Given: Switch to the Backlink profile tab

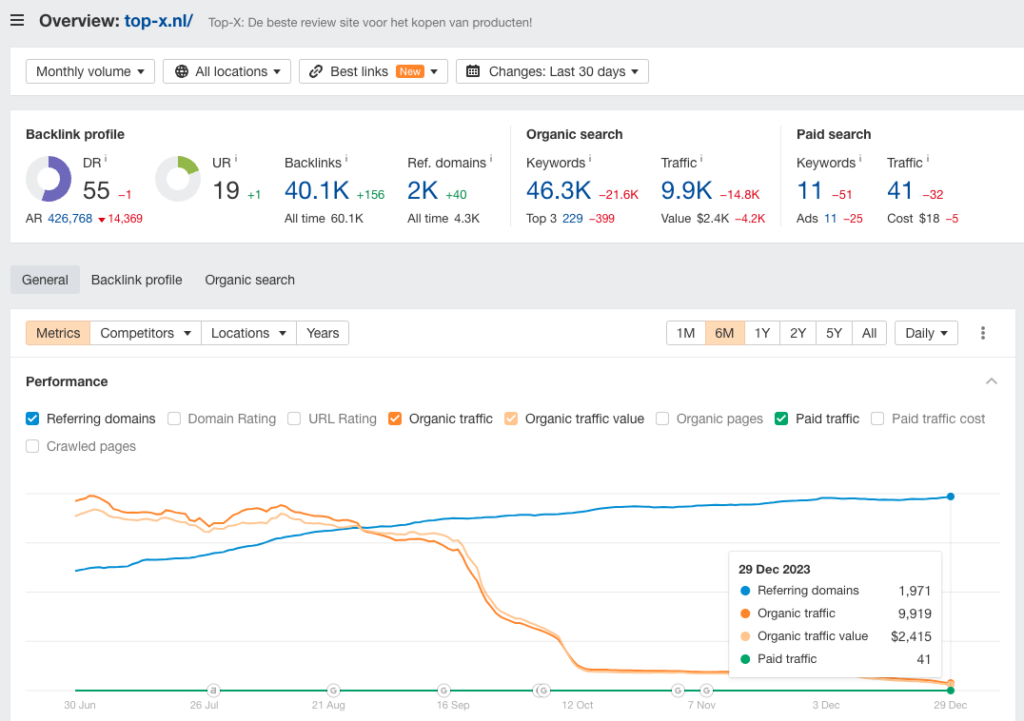Looking at the screenshot, I should click(x=136, y=280).
